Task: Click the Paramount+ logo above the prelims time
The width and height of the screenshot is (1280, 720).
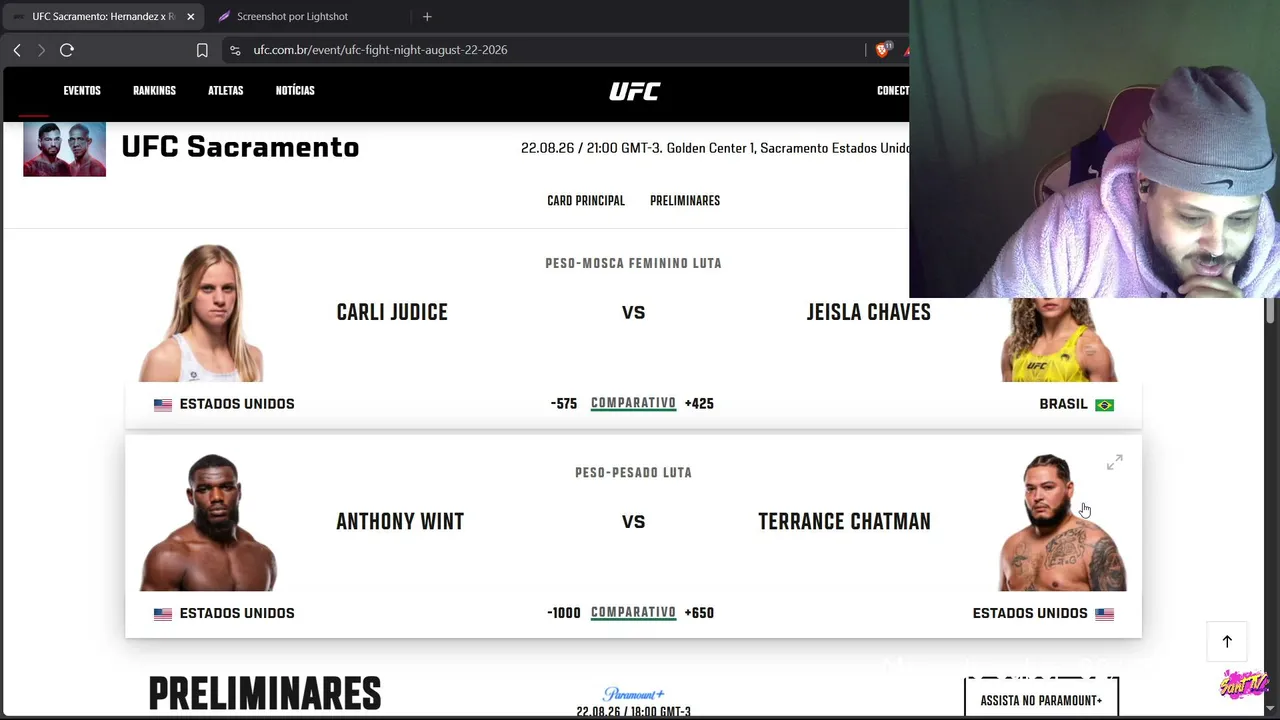Action: (634, 694)
